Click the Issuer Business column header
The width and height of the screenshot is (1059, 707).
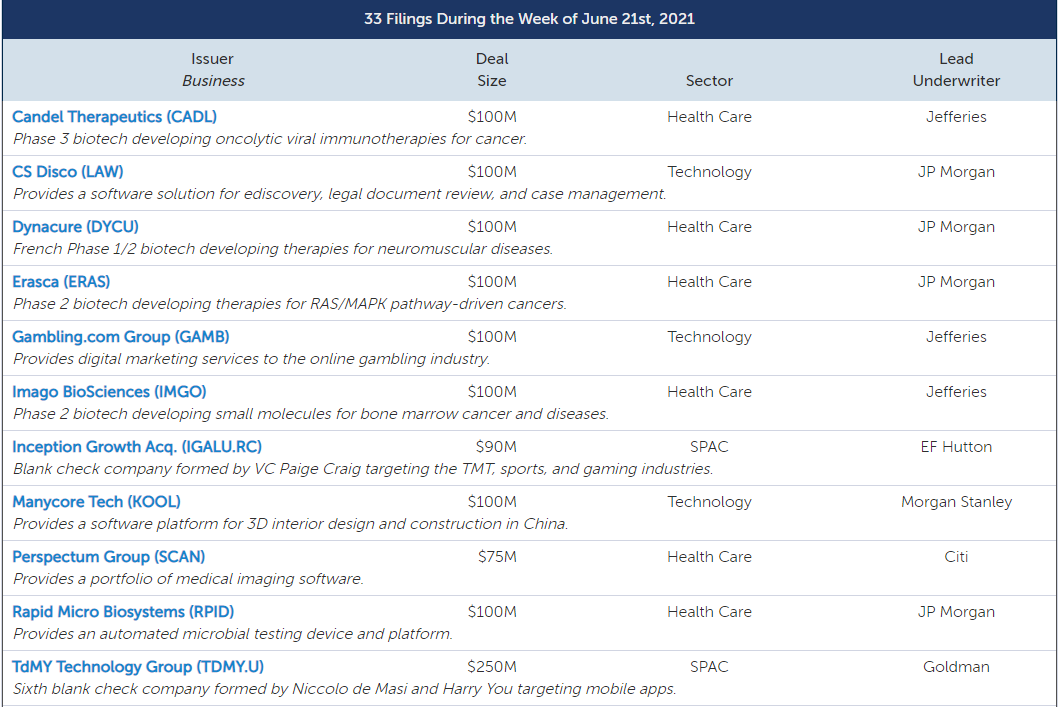tap(213, 70)
